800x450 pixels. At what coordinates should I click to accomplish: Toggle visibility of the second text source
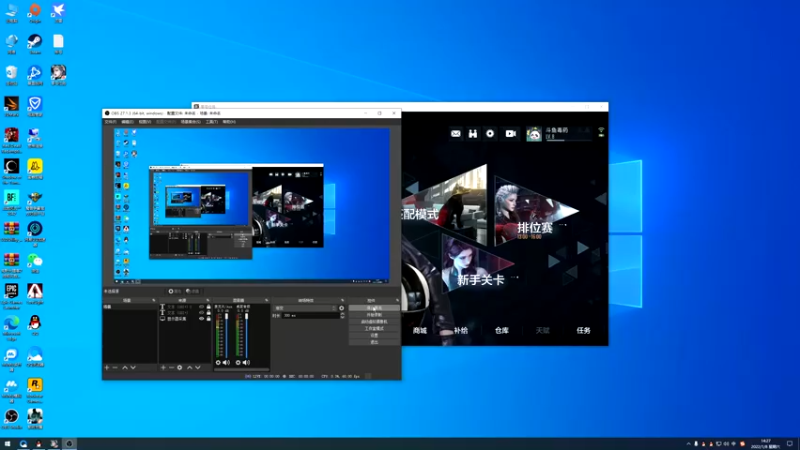(x=202, y=313)
